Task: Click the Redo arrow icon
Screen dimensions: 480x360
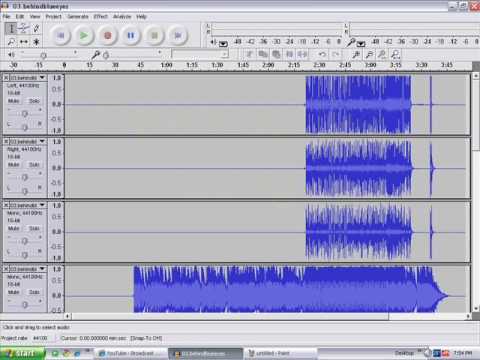Action: [336, 54]
